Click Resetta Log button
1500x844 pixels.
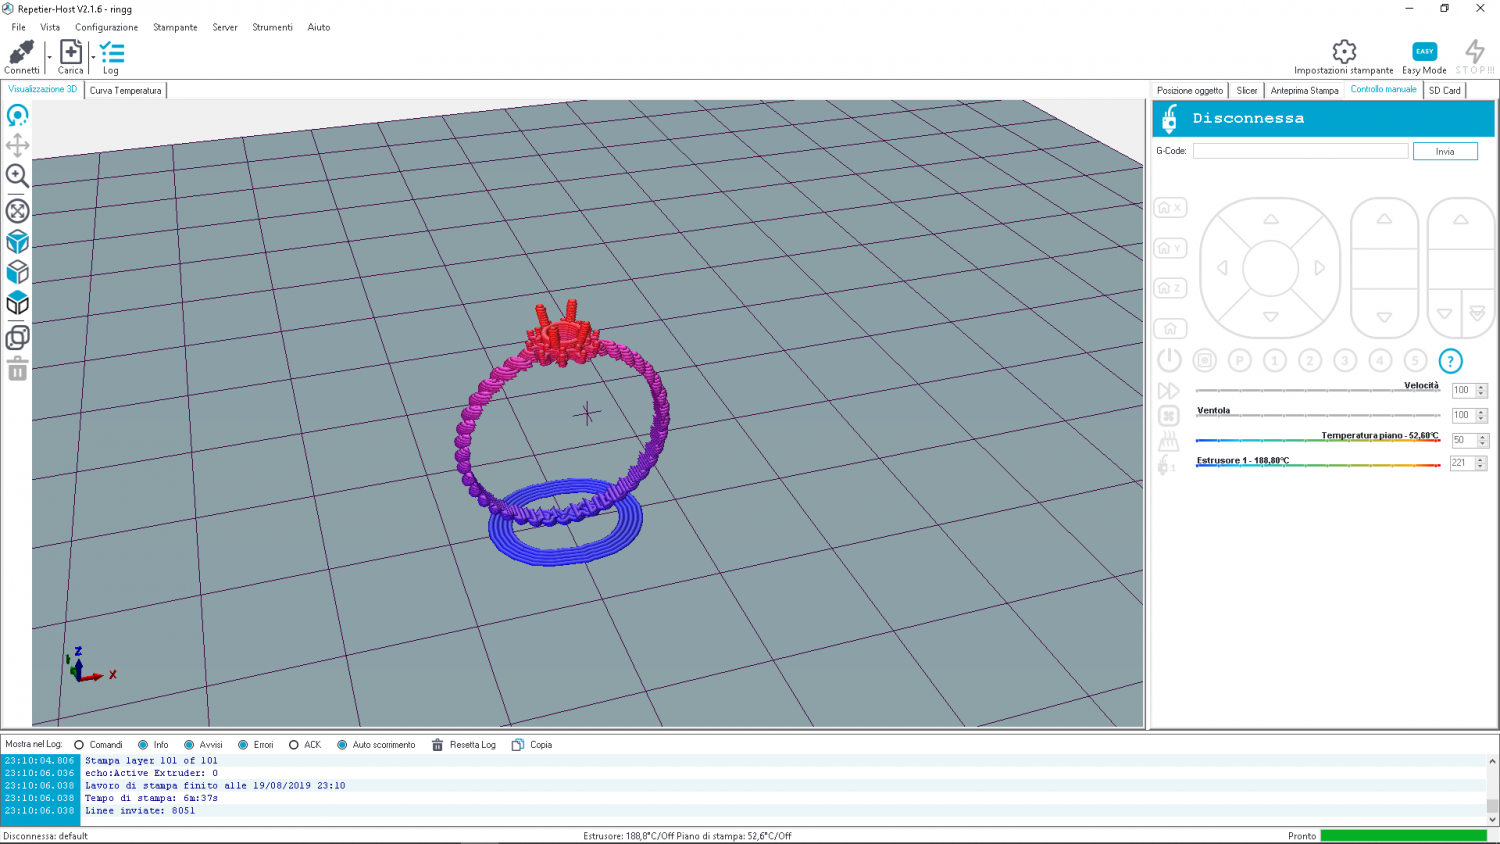(464, 745)
